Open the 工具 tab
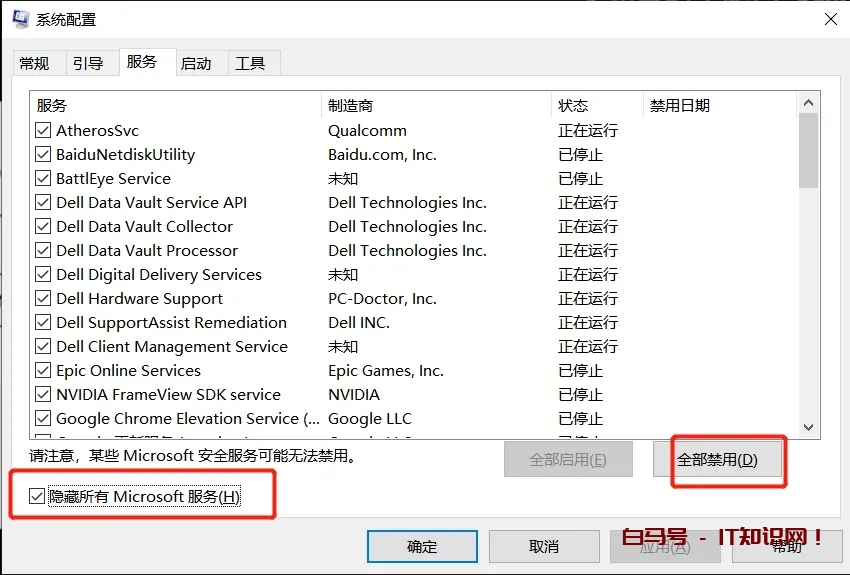The width and height of the screenshot is (850, 575). click(x=250, y=63)
